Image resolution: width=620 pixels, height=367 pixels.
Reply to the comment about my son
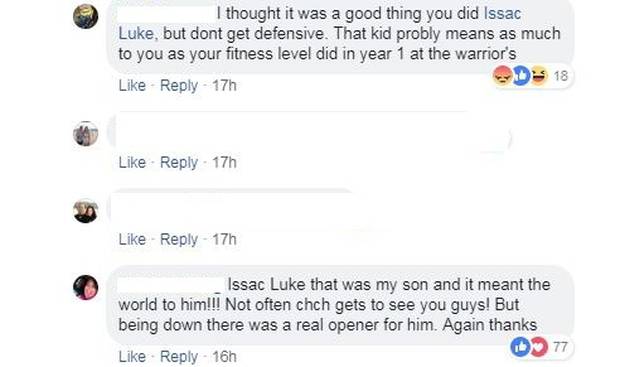(179, 356)
